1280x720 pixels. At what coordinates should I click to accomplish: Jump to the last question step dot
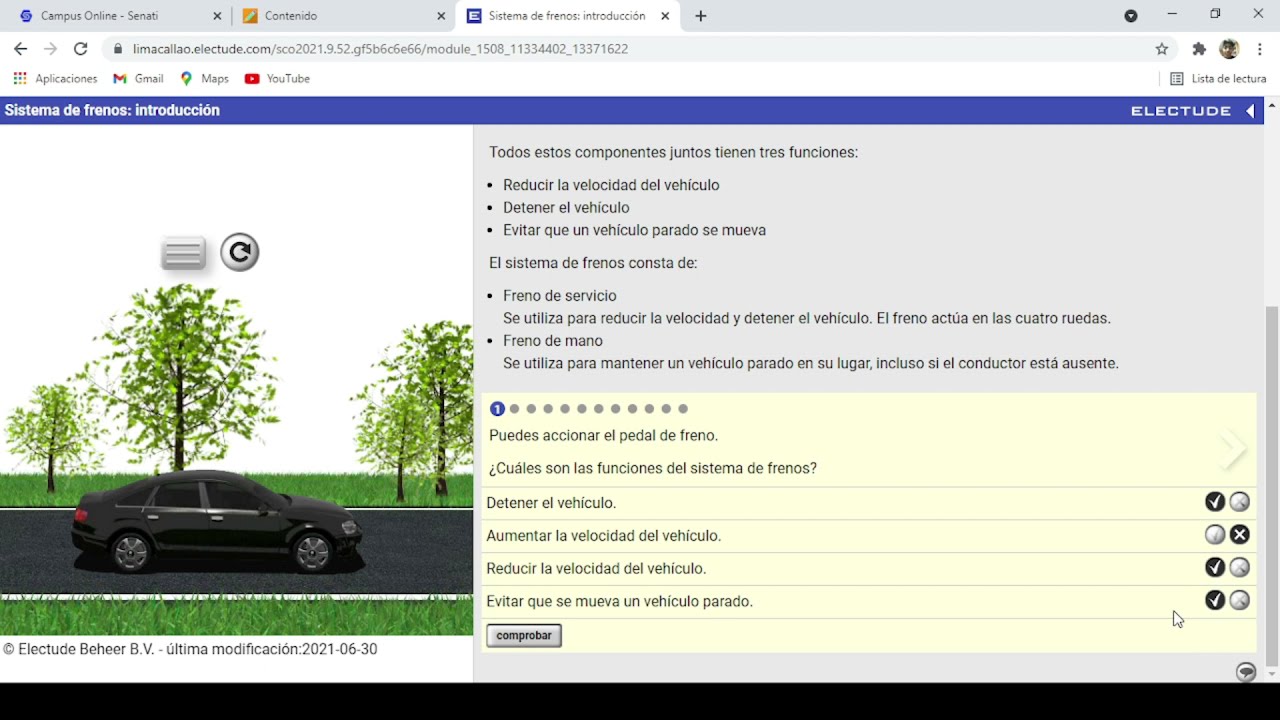683,408
